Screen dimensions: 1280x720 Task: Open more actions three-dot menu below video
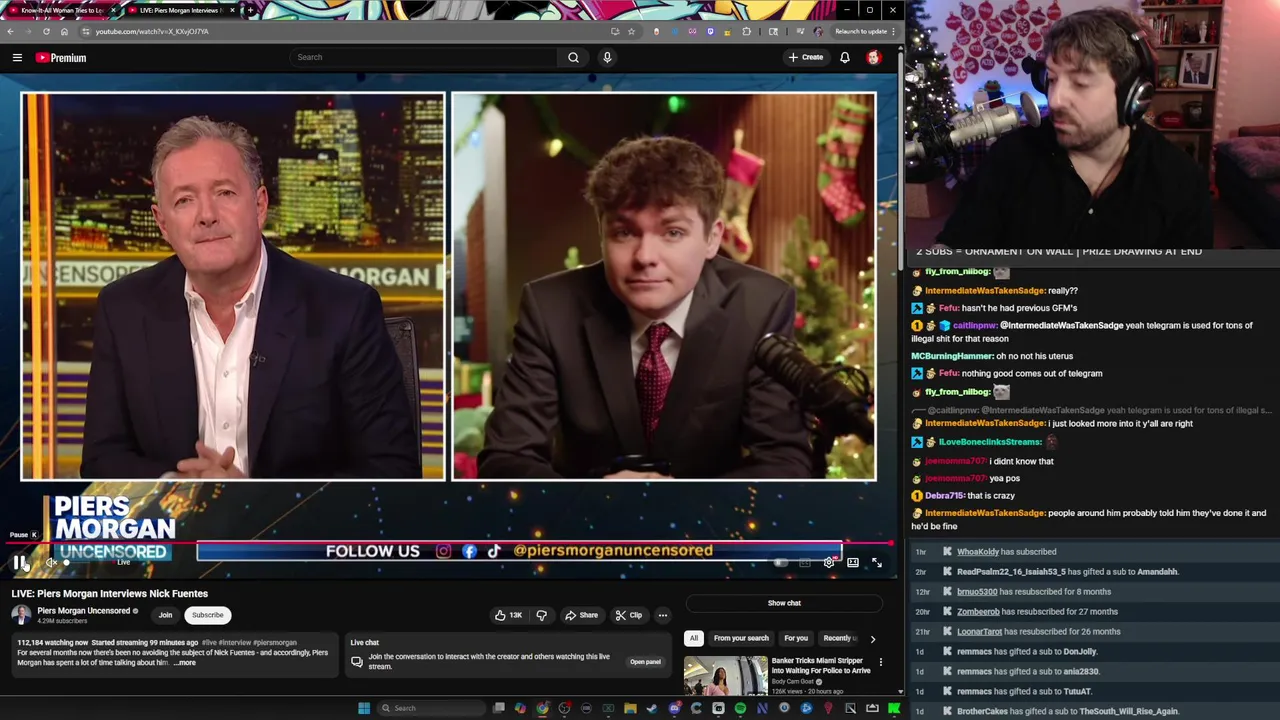pos(662,615)
